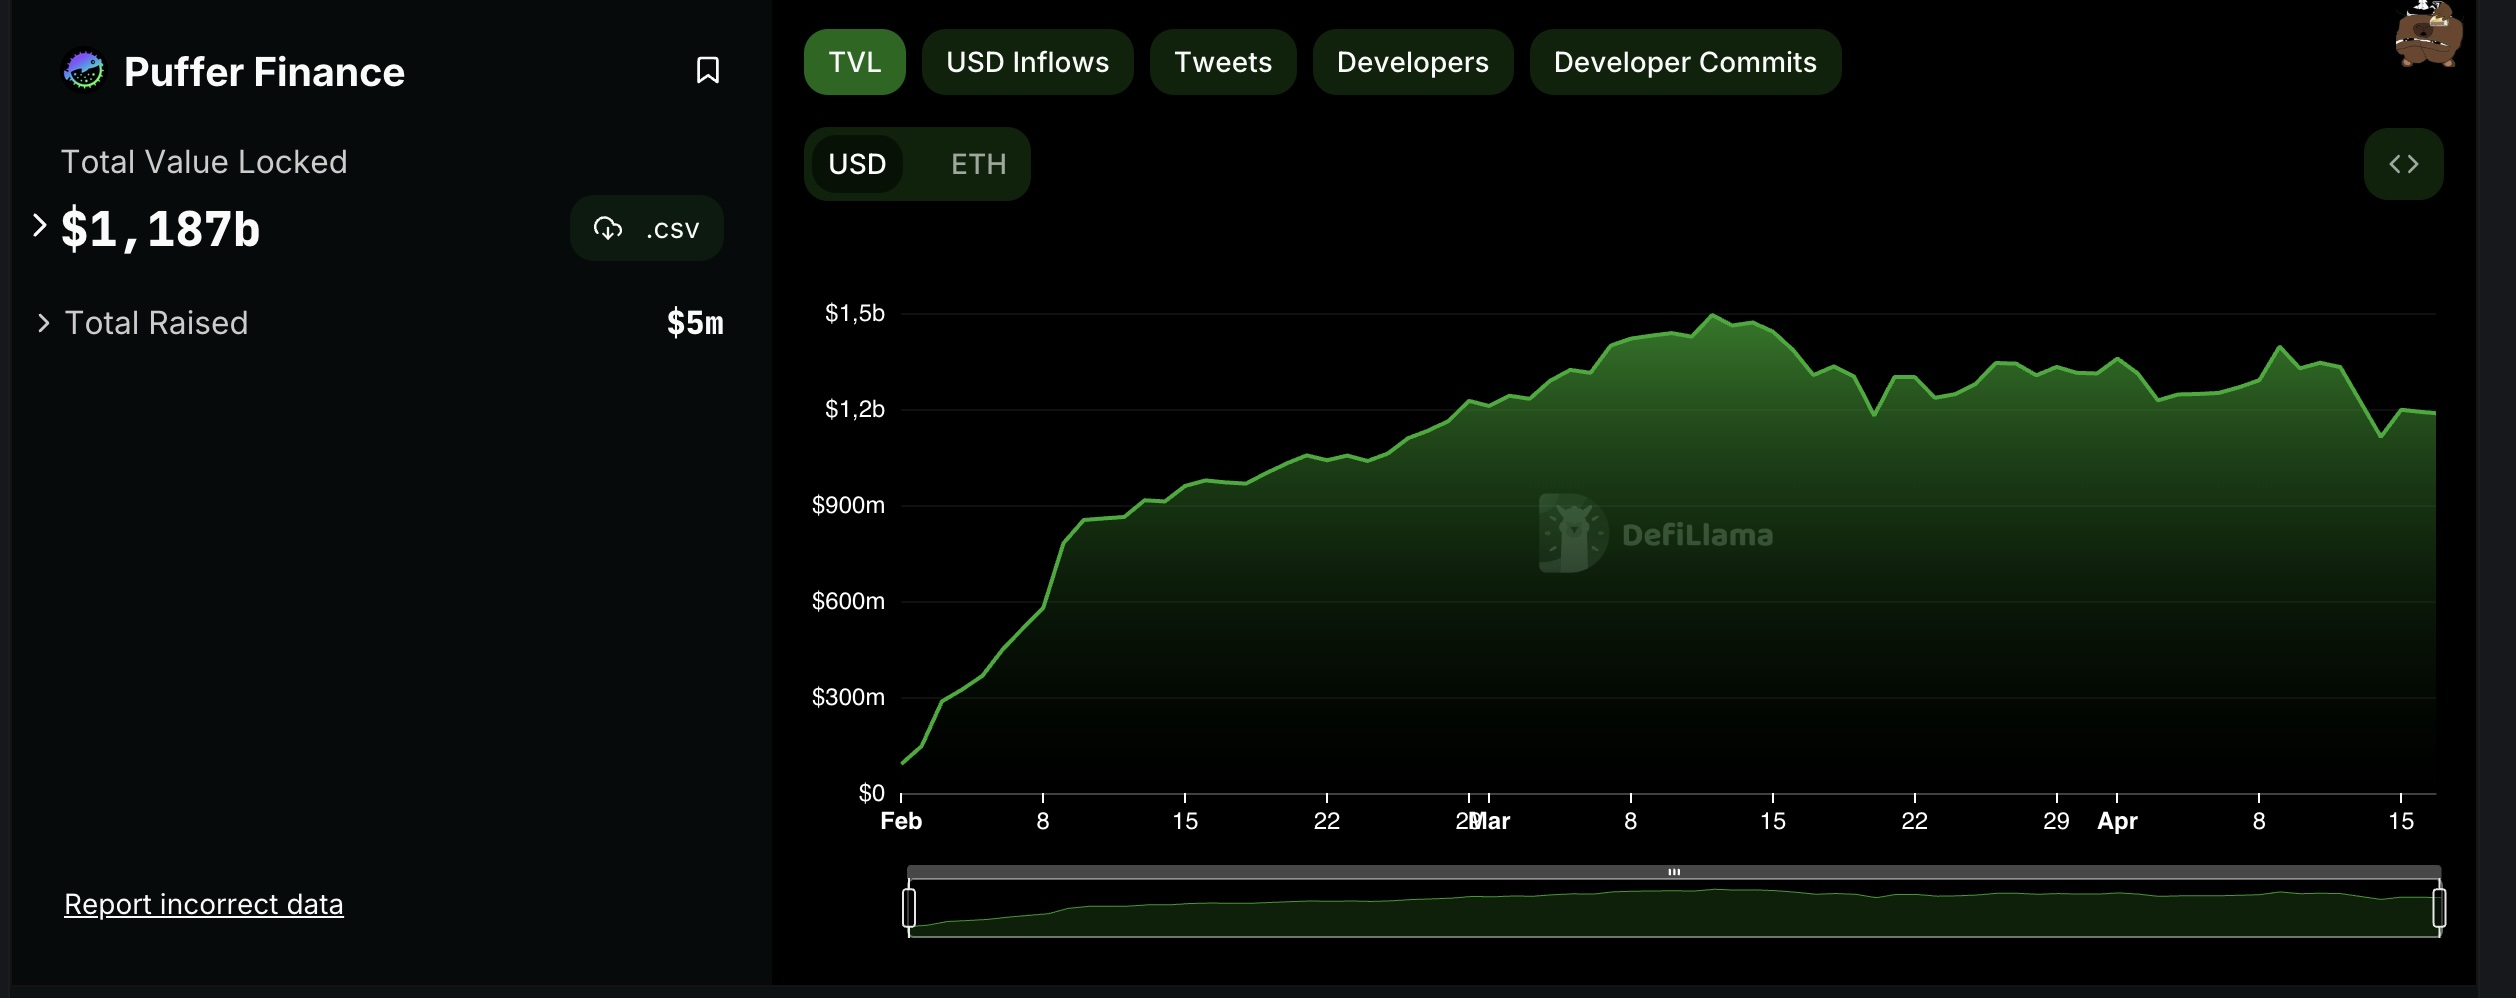Image resolution: width=2516 pixels, height=998 pixels.
Task: Toggle the USD Inflows chart option
Action: (x=1027, y=62)
